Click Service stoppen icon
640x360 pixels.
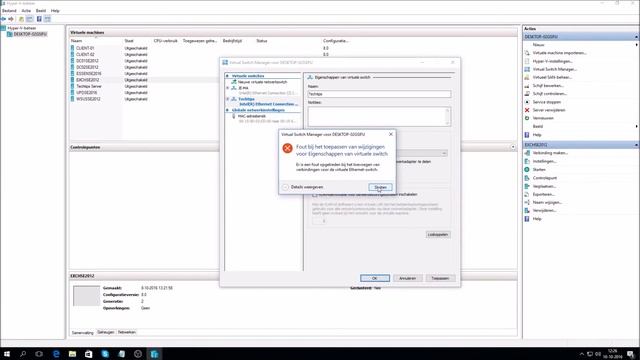click(x=527, y=102)
